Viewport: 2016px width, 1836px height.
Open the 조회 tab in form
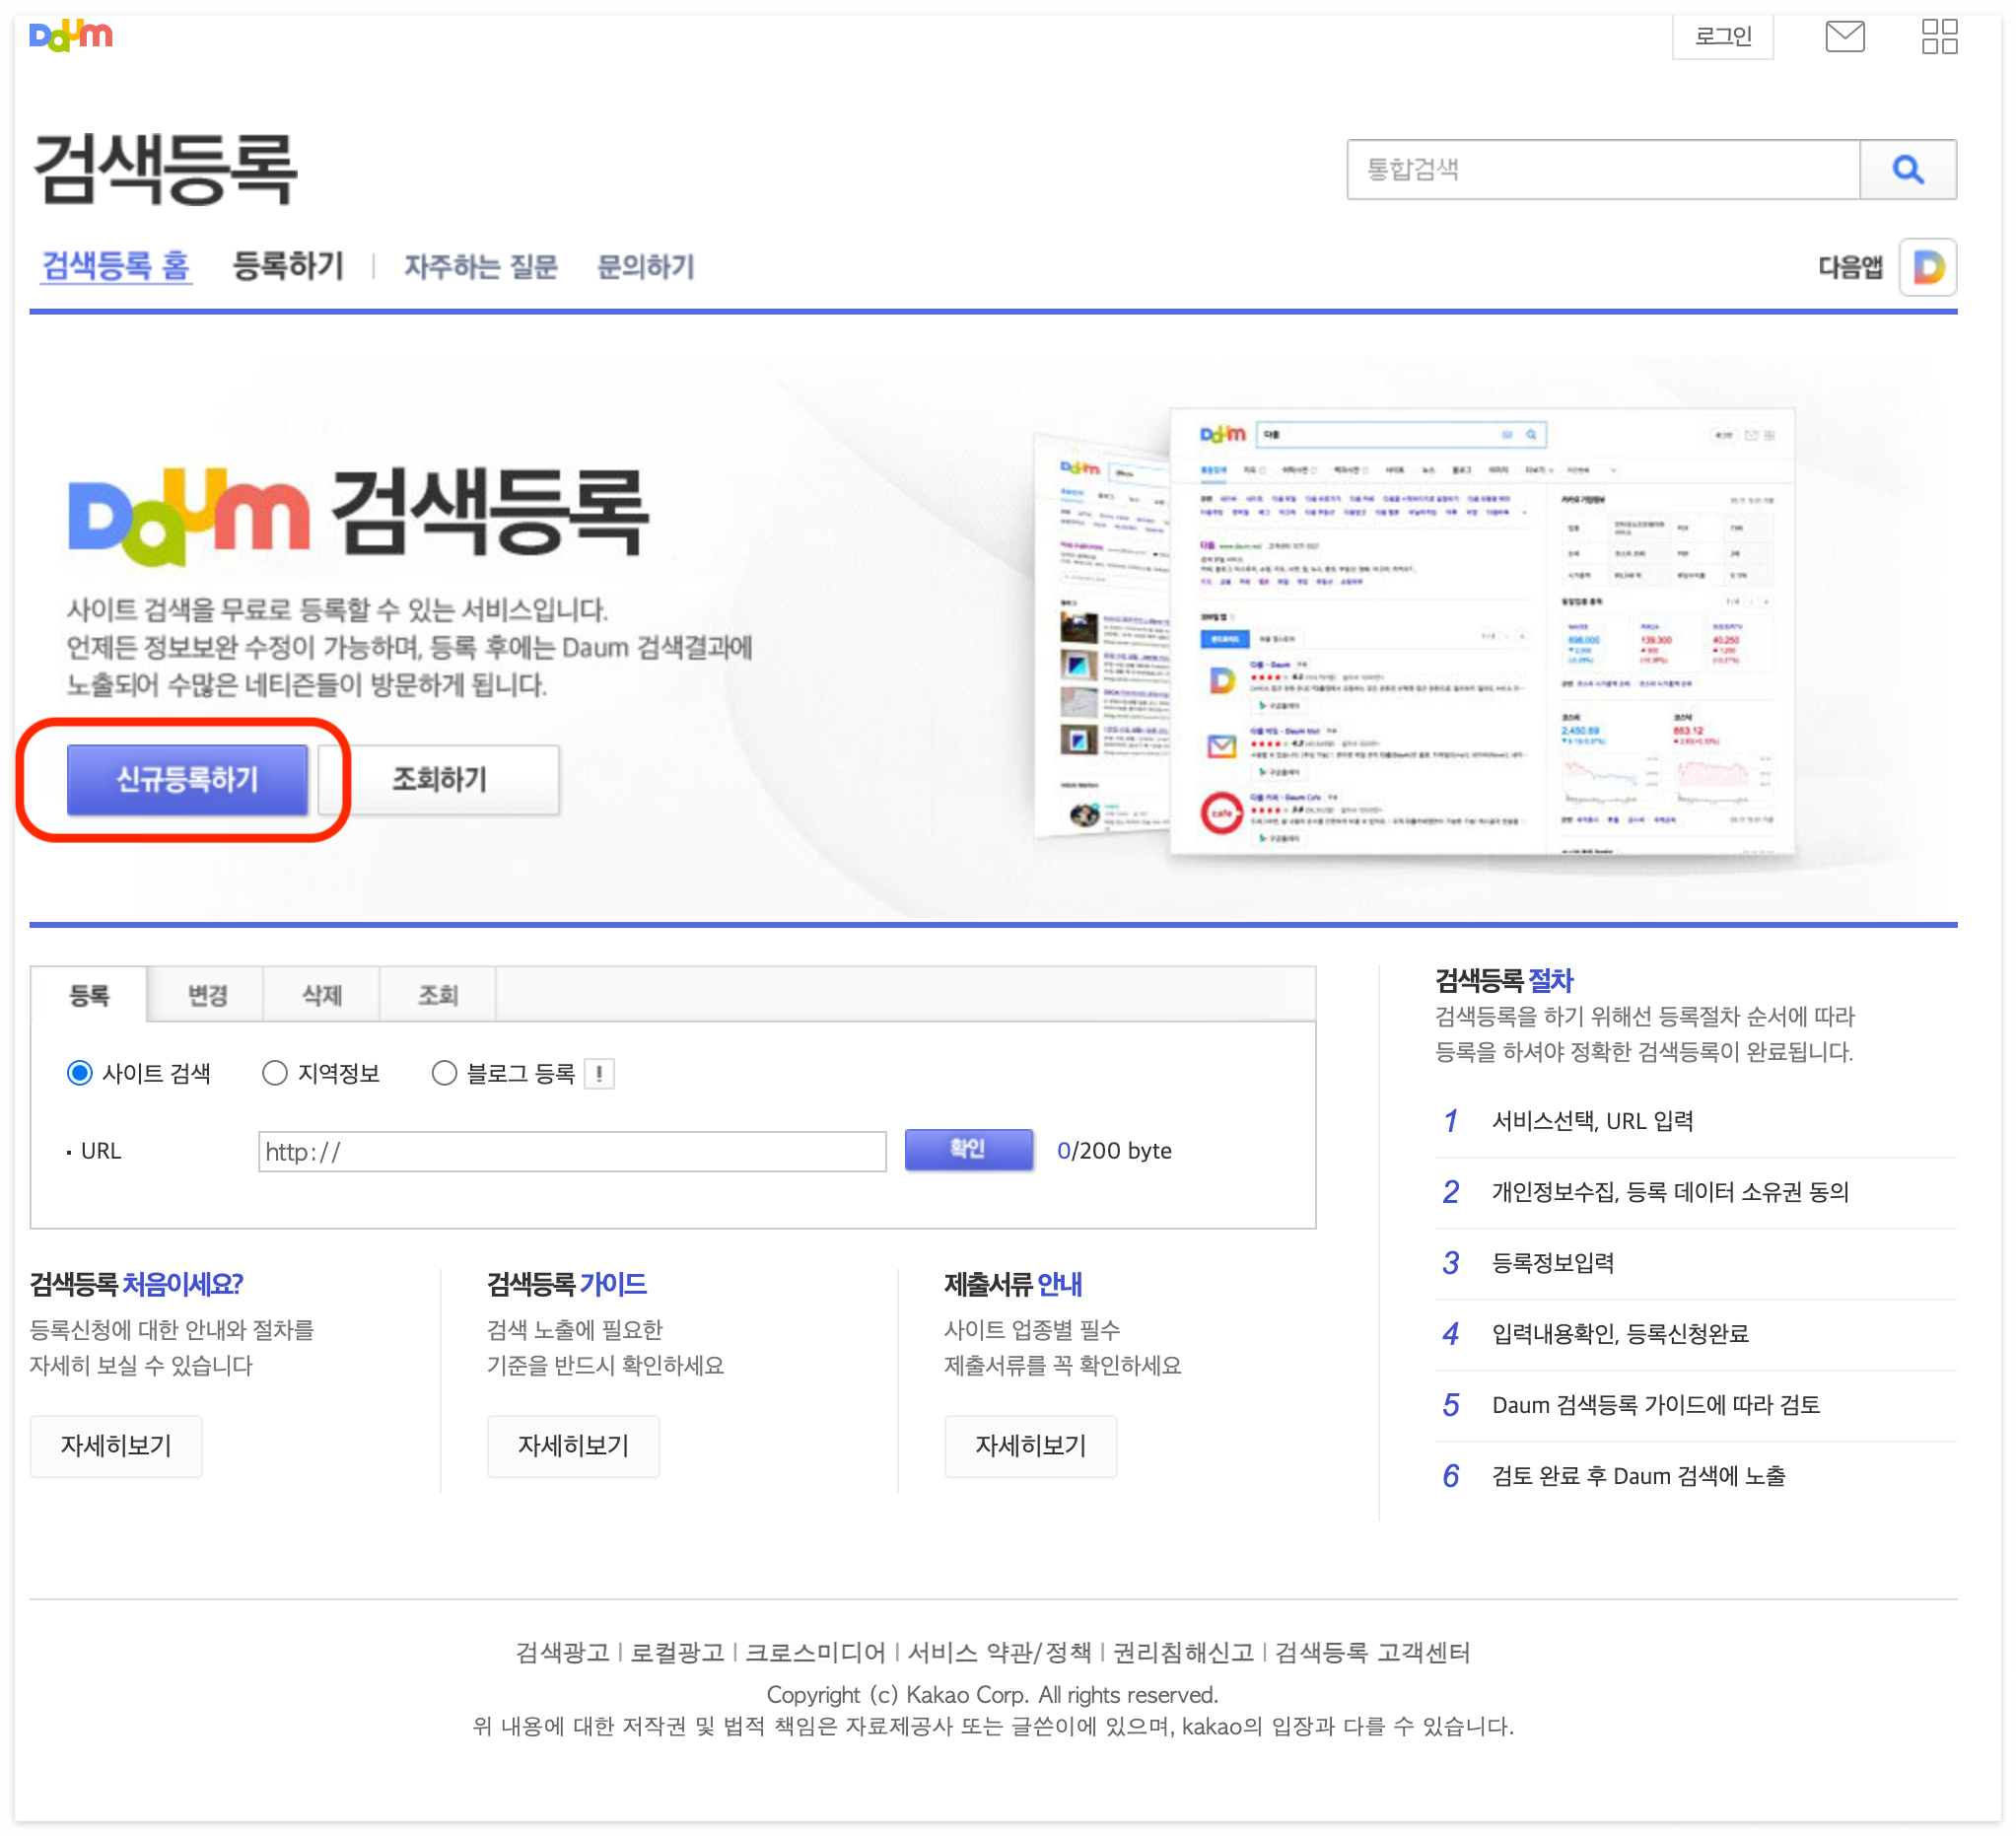tap(437, 995)
